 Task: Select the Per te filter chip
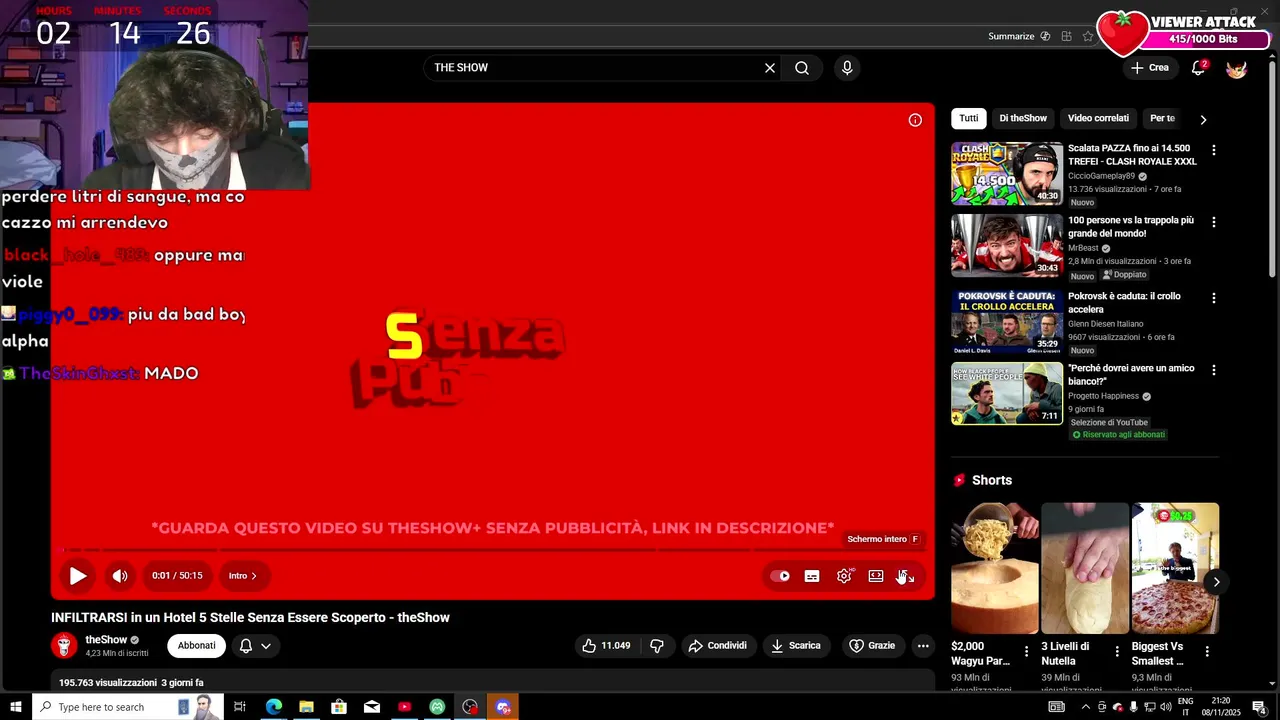click(1162, 118)
